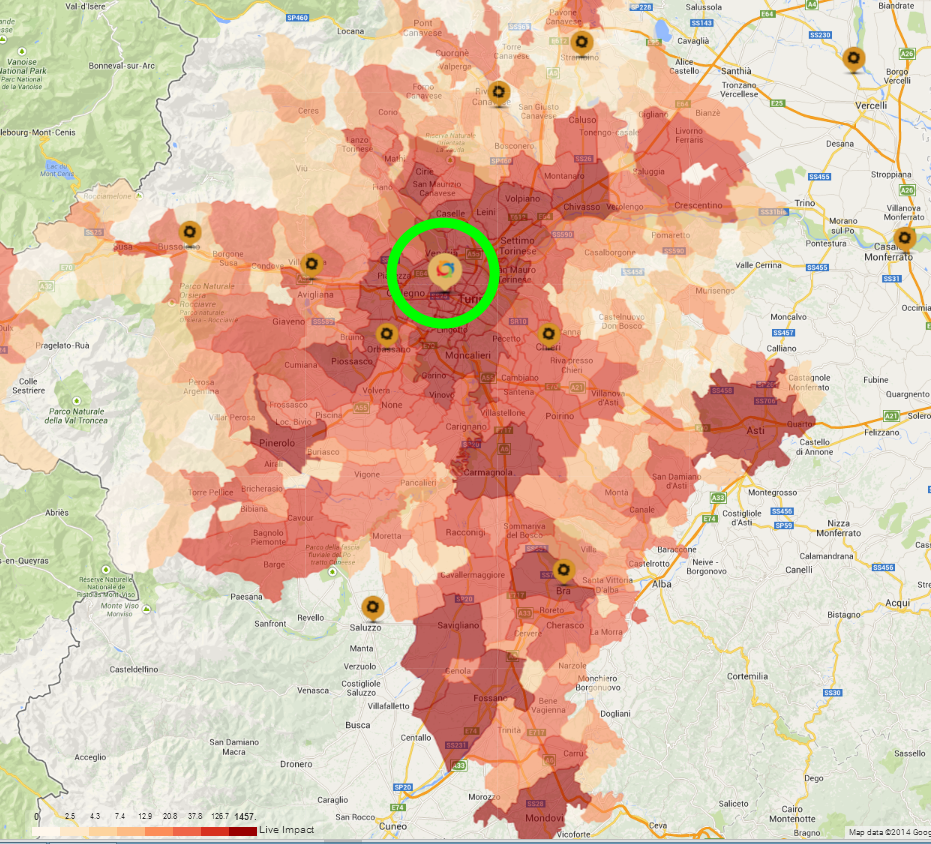Image resolution: width=931 pixels, height=844 pixels.
Task: Select the Saluzzo map pin
Action: [x=373, y=607]
